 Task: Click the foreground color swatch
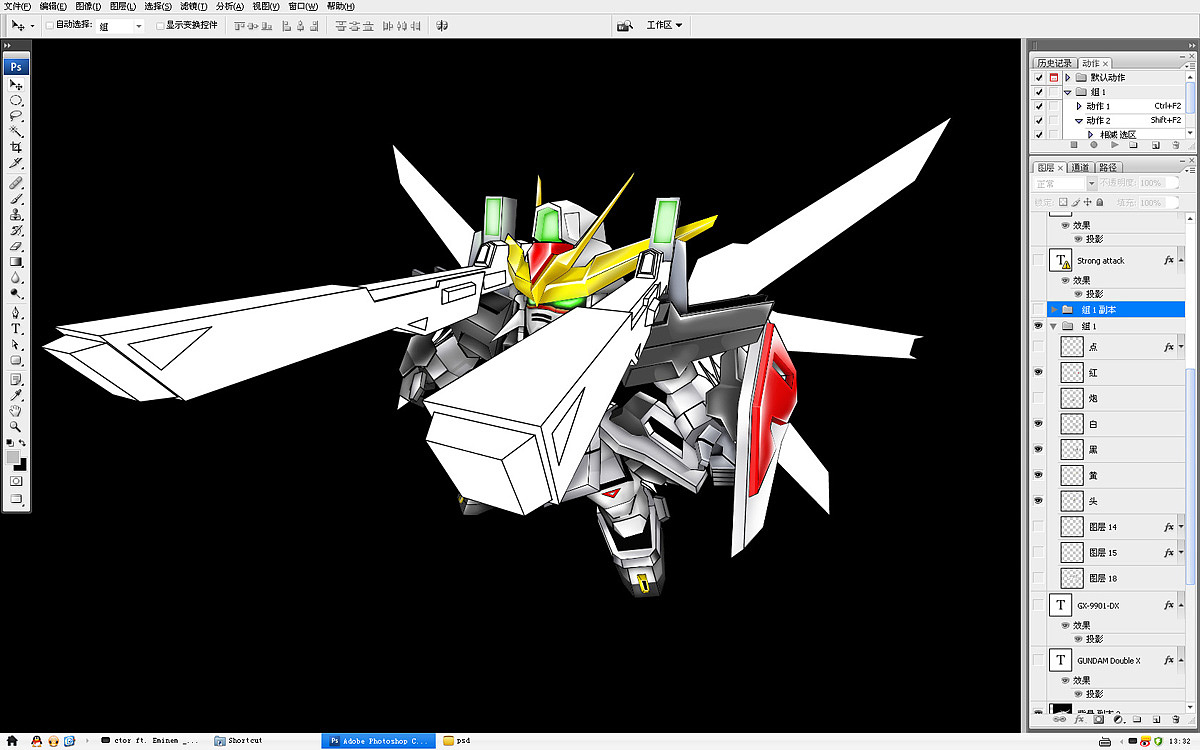coord(12,456)
